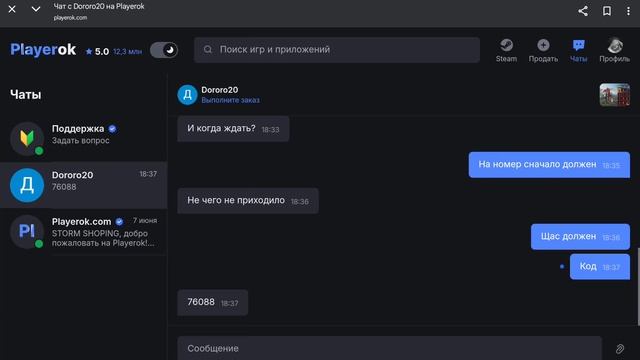This screenshot has width=640, height=360.
Task: Click the 18:37 time in Dororo20 row
Action: point(148,174)
